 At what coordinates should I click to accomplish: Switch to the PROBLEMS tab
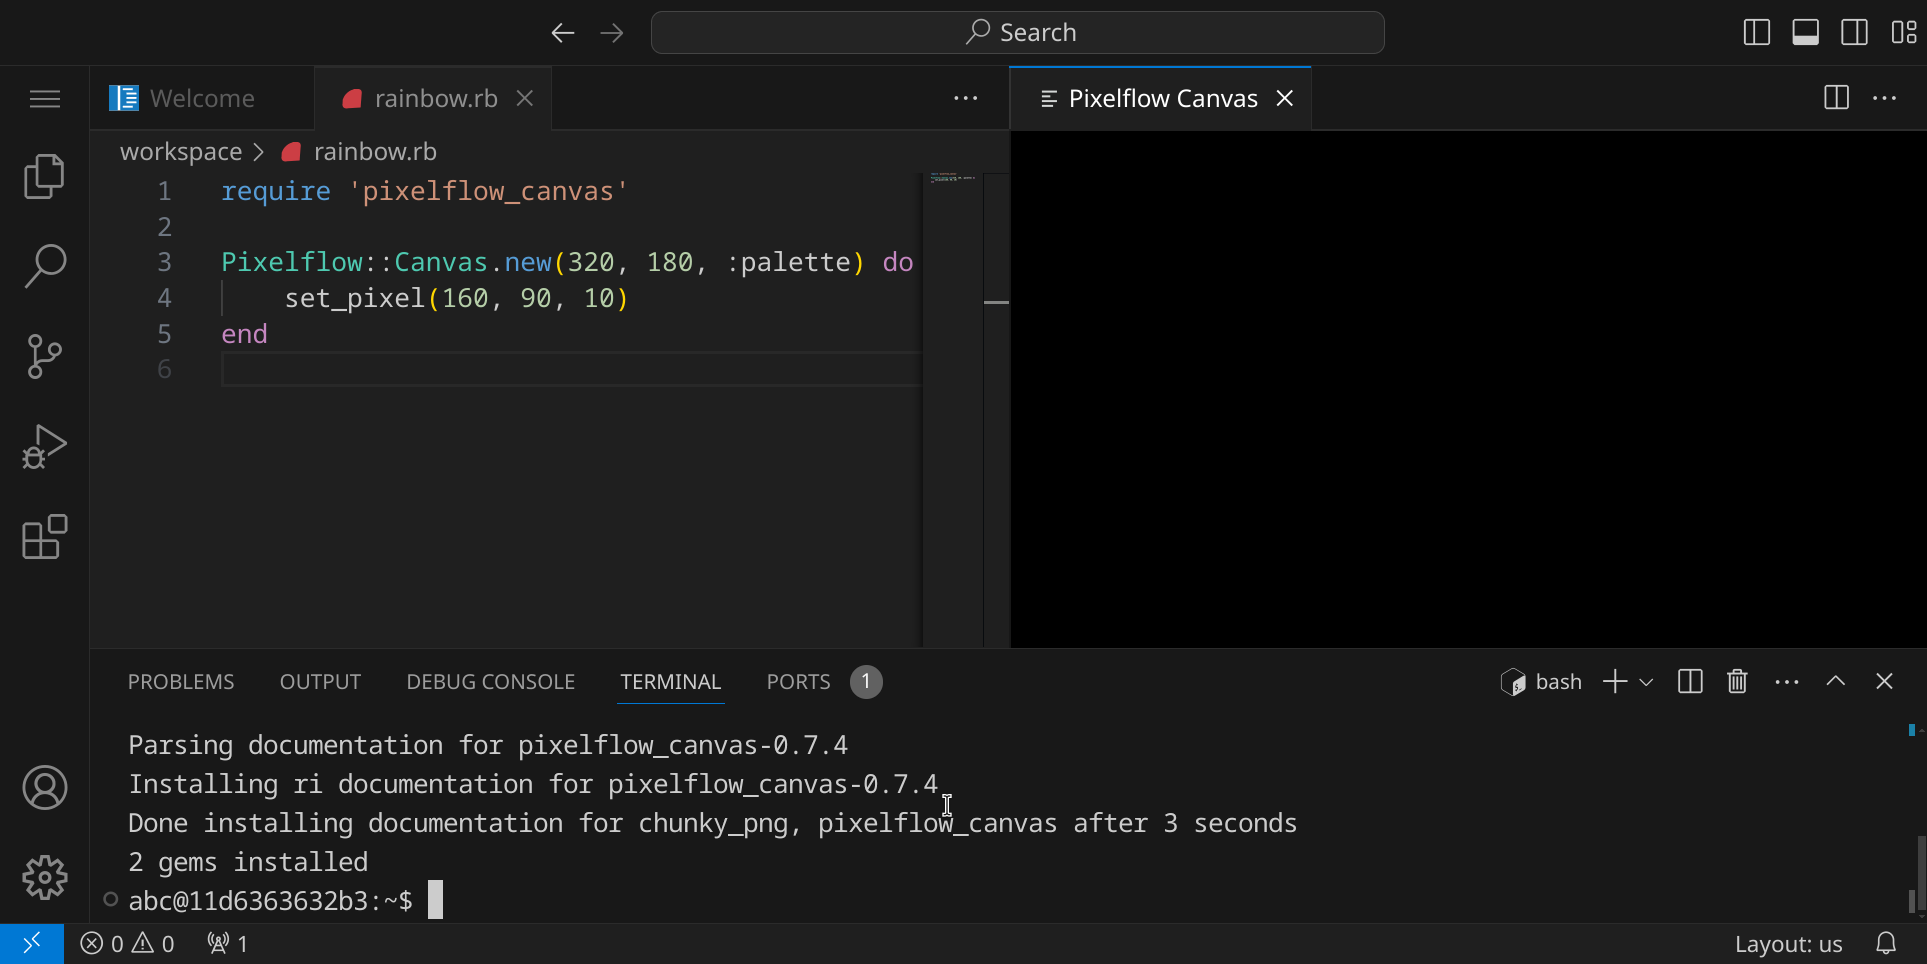click(181, 682)
